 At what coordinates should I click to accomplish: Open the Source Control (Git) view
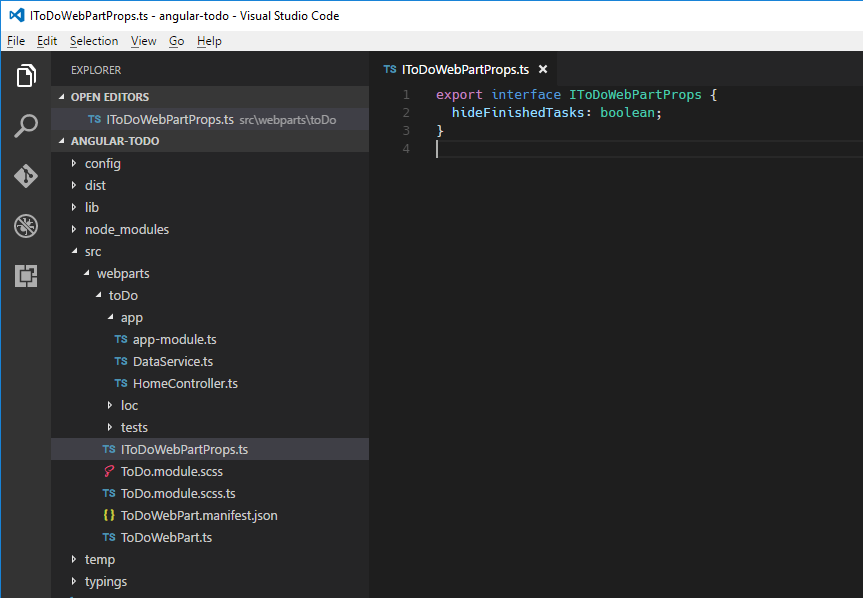coord(26,176)
